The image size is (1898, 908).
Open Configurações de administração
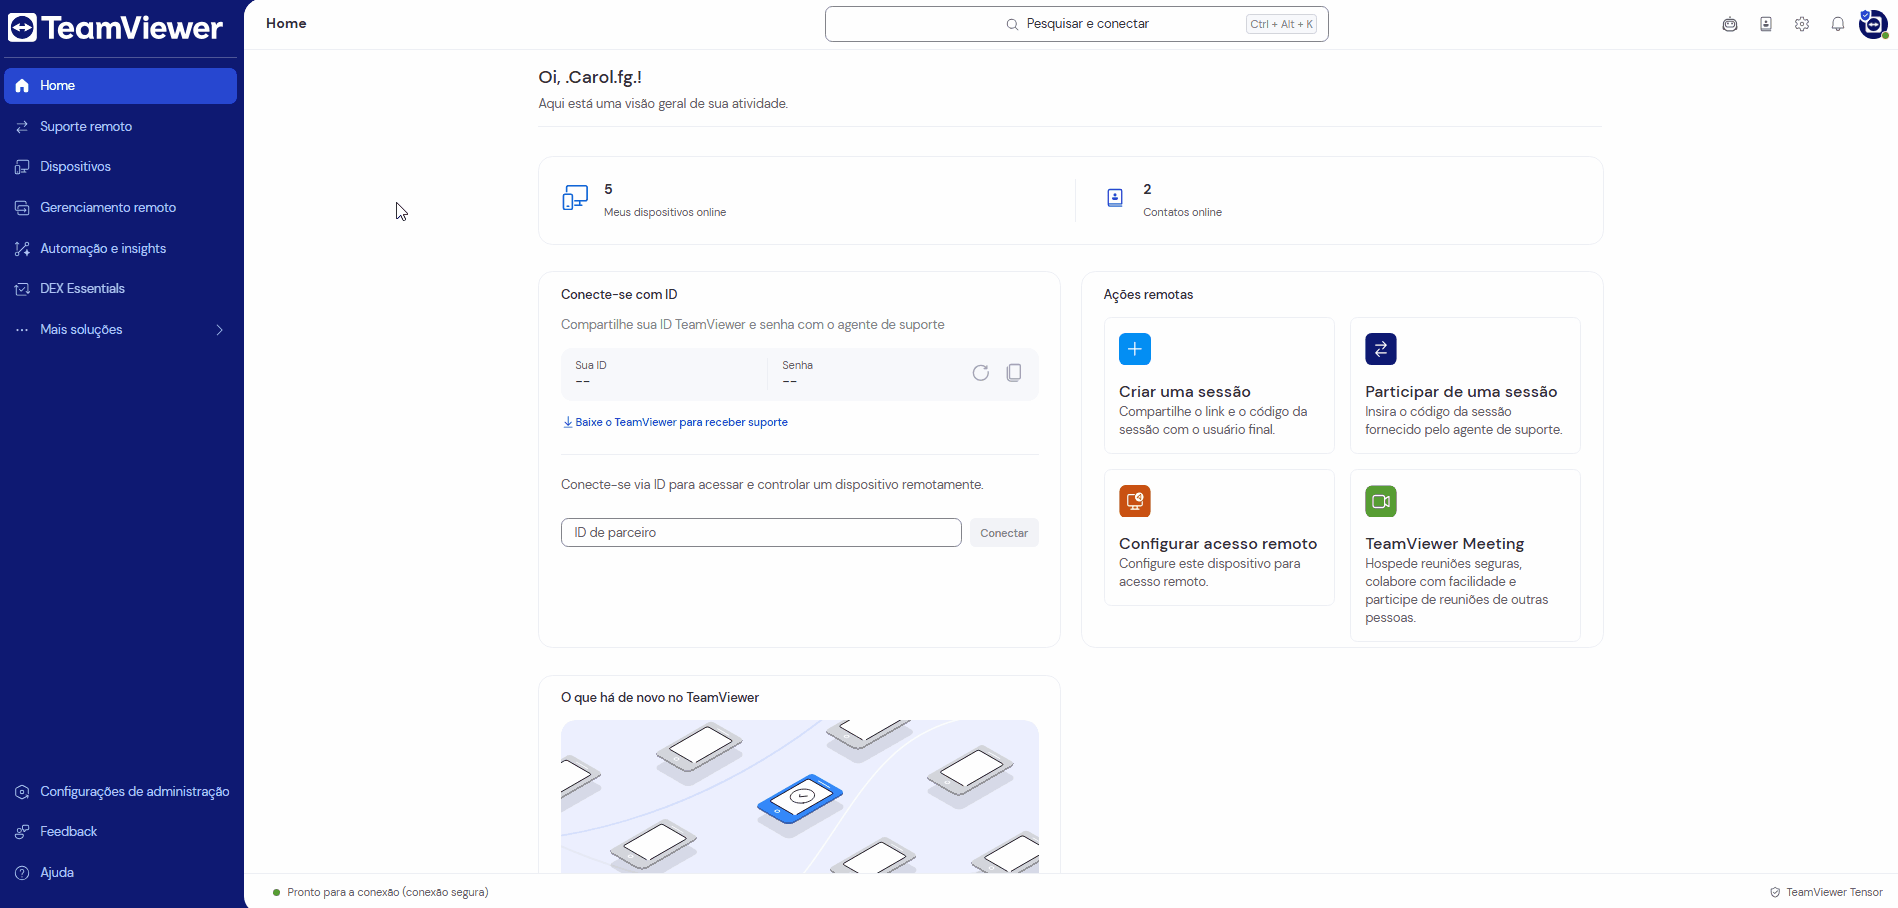[x=121, y=792]
